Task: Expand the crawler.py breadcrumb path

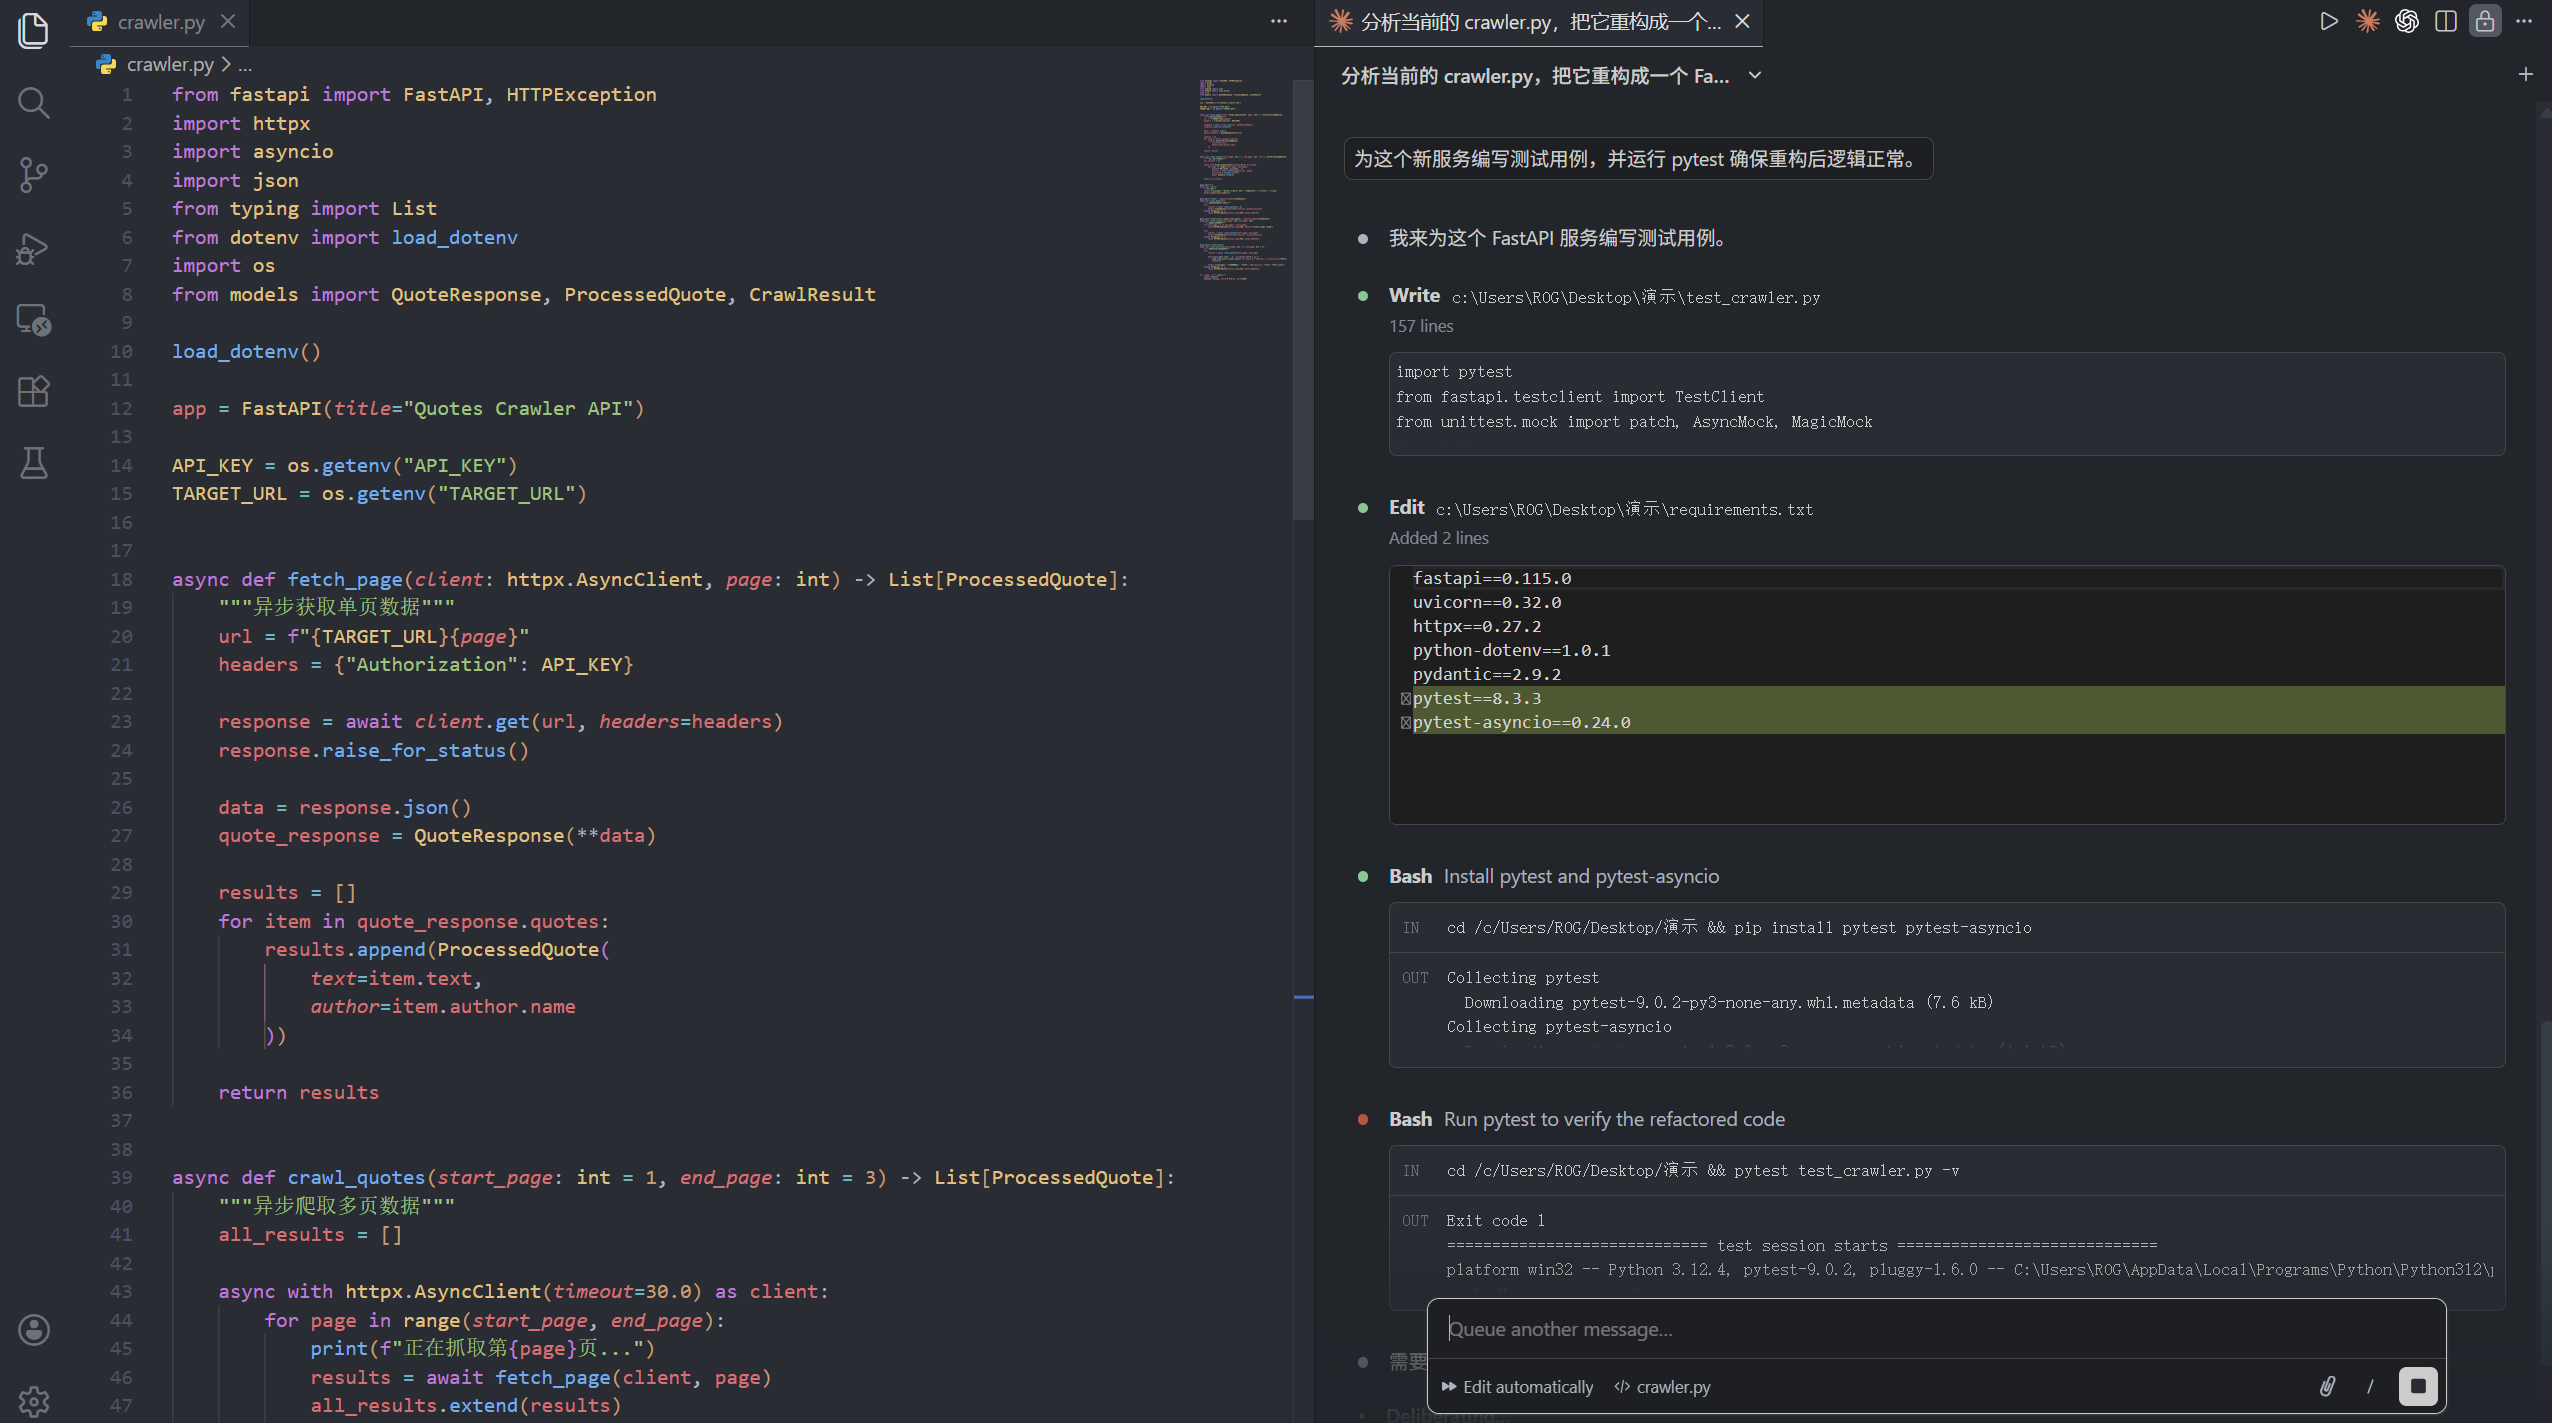Action: (x=169, y=64)
